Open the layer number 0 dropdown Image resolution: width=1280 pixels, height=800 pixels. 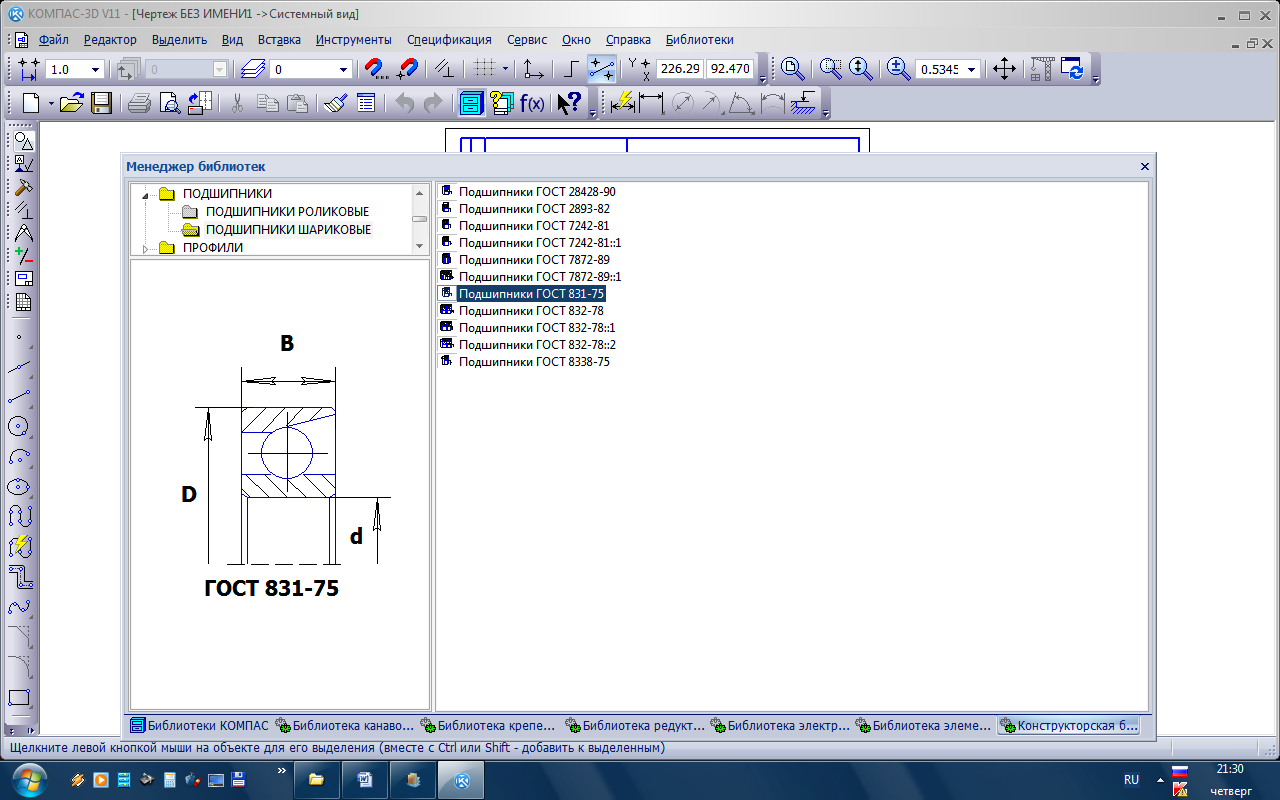tap(344, 70)
